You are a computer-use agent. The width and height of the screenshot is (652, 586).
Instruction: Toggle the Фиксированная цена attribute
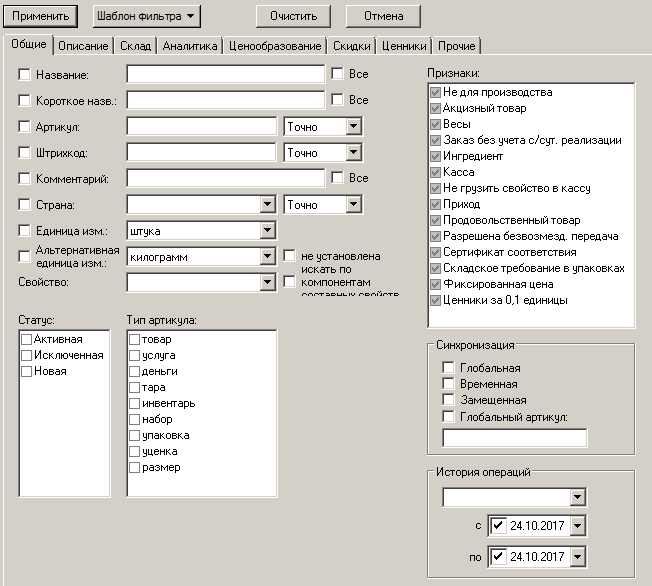coord(435,284)
